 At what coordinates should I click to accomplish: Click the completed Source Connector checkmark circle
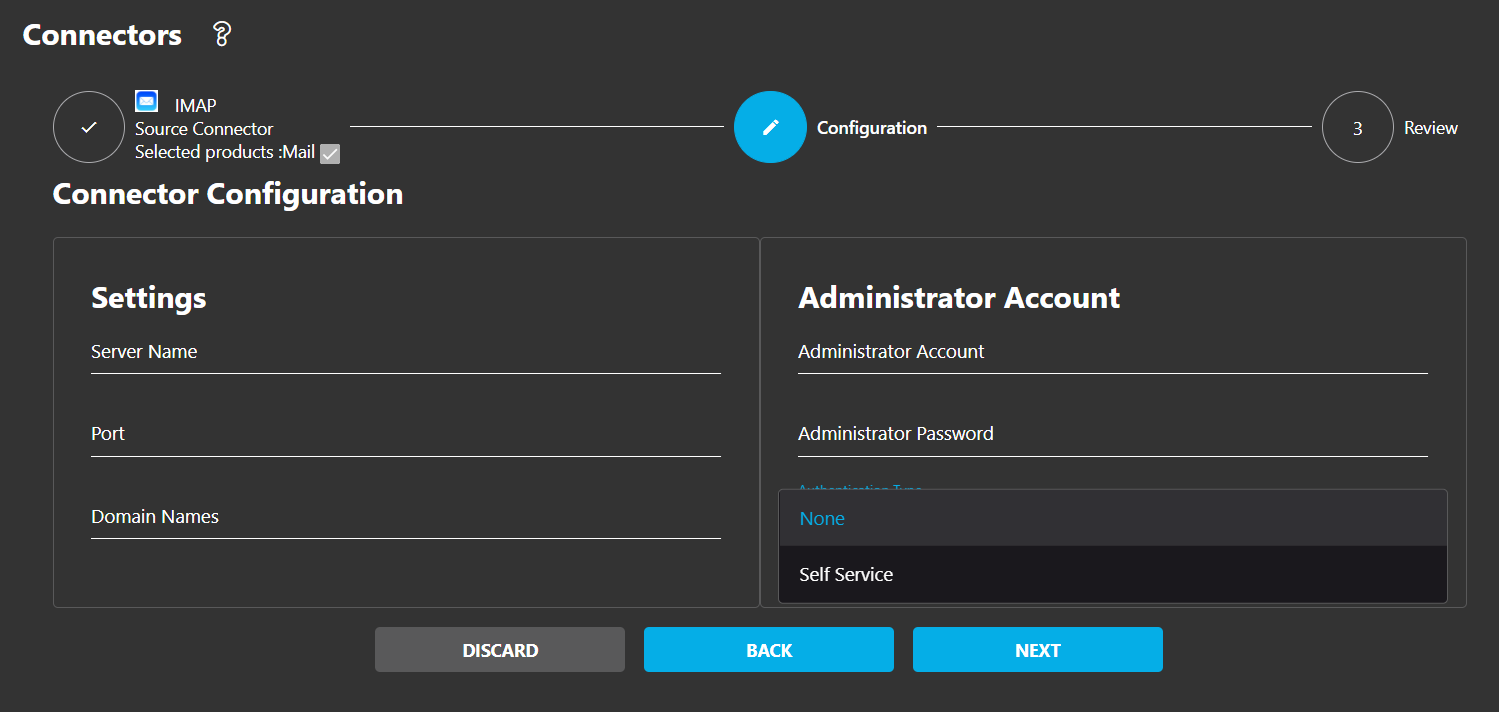[88, 127]
